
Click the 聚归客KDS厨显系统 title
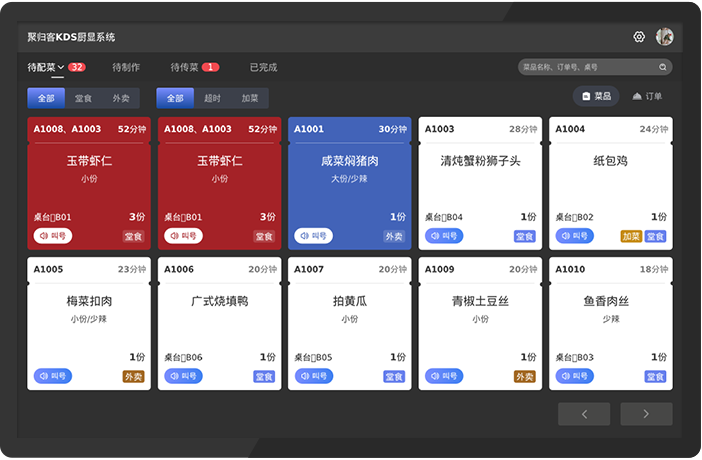pyautogui.click(x=71, y=37)
